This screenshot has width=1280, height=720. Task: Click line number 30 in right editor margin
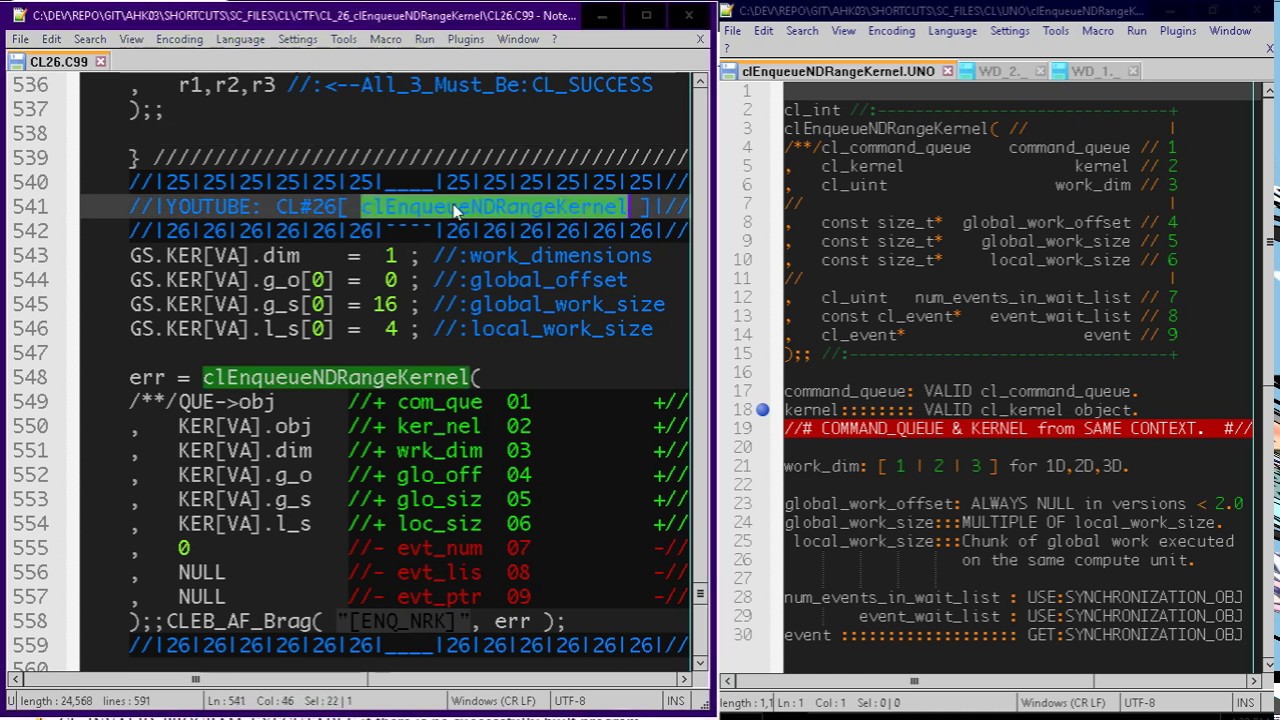[742, 635]
